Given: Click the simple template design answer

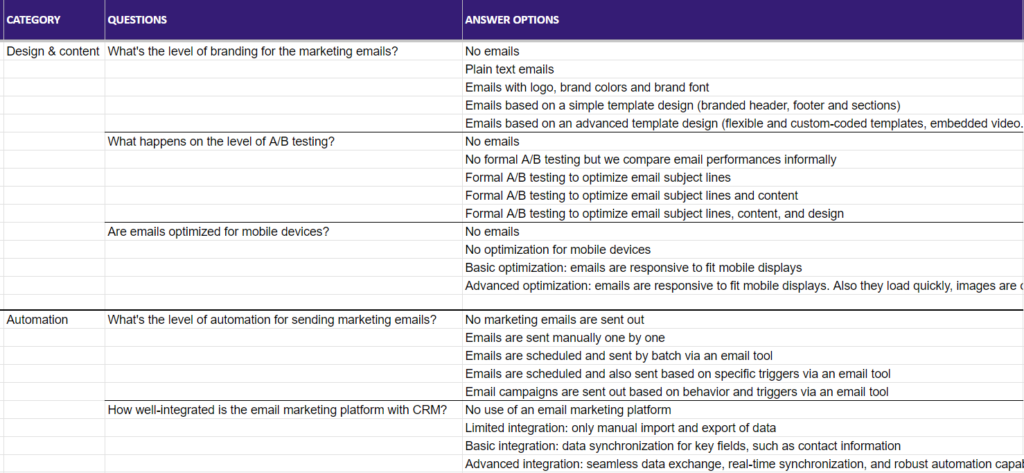Looking at the screenshot, I should [x=683, y=105].
